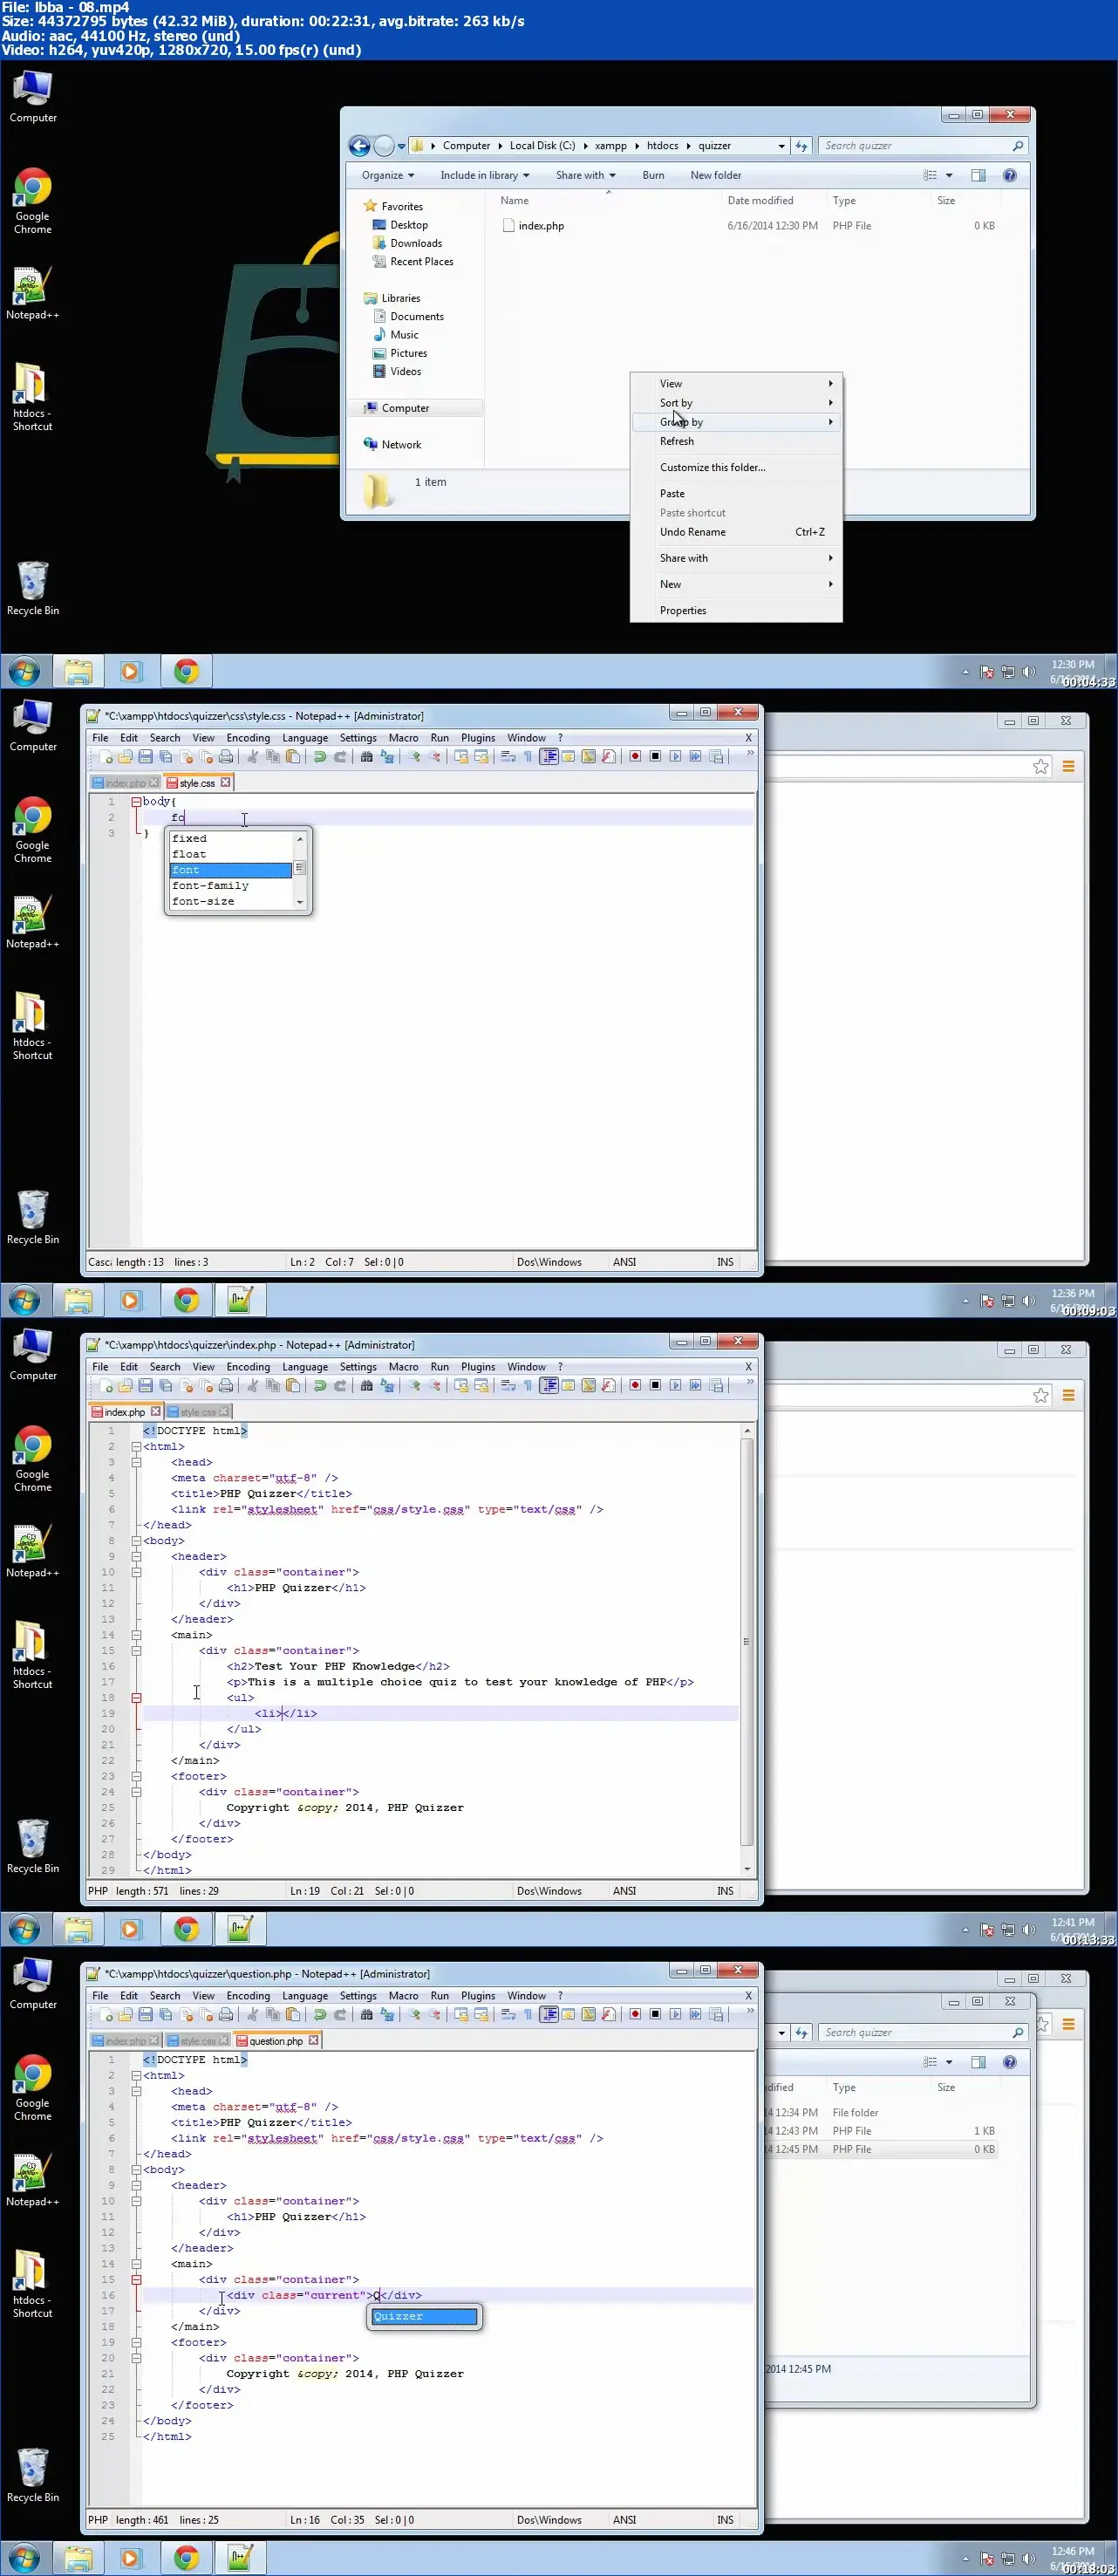The width and height of the screenshot is (1118, 2576).
Task: Toggle Word Wrap in the style.css Notepad++ toolbar
Action: pos(508,757)
